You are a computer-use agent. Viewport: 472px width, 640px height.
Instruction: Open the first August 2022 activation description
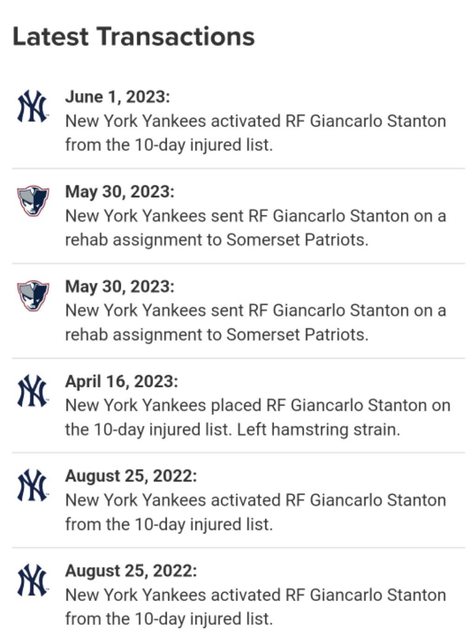[x=256, y=512]
